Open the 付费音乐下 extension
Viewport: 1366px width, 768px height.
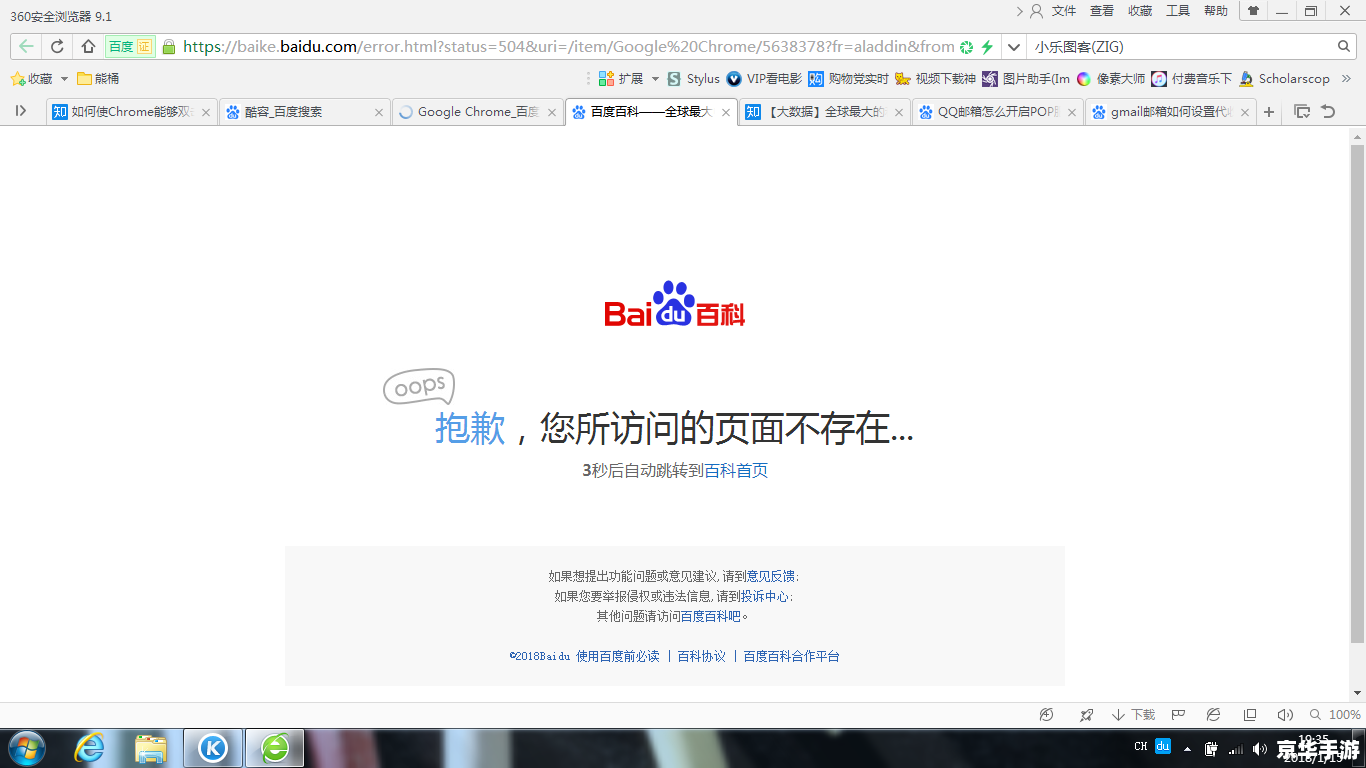tap(1191, 78)
